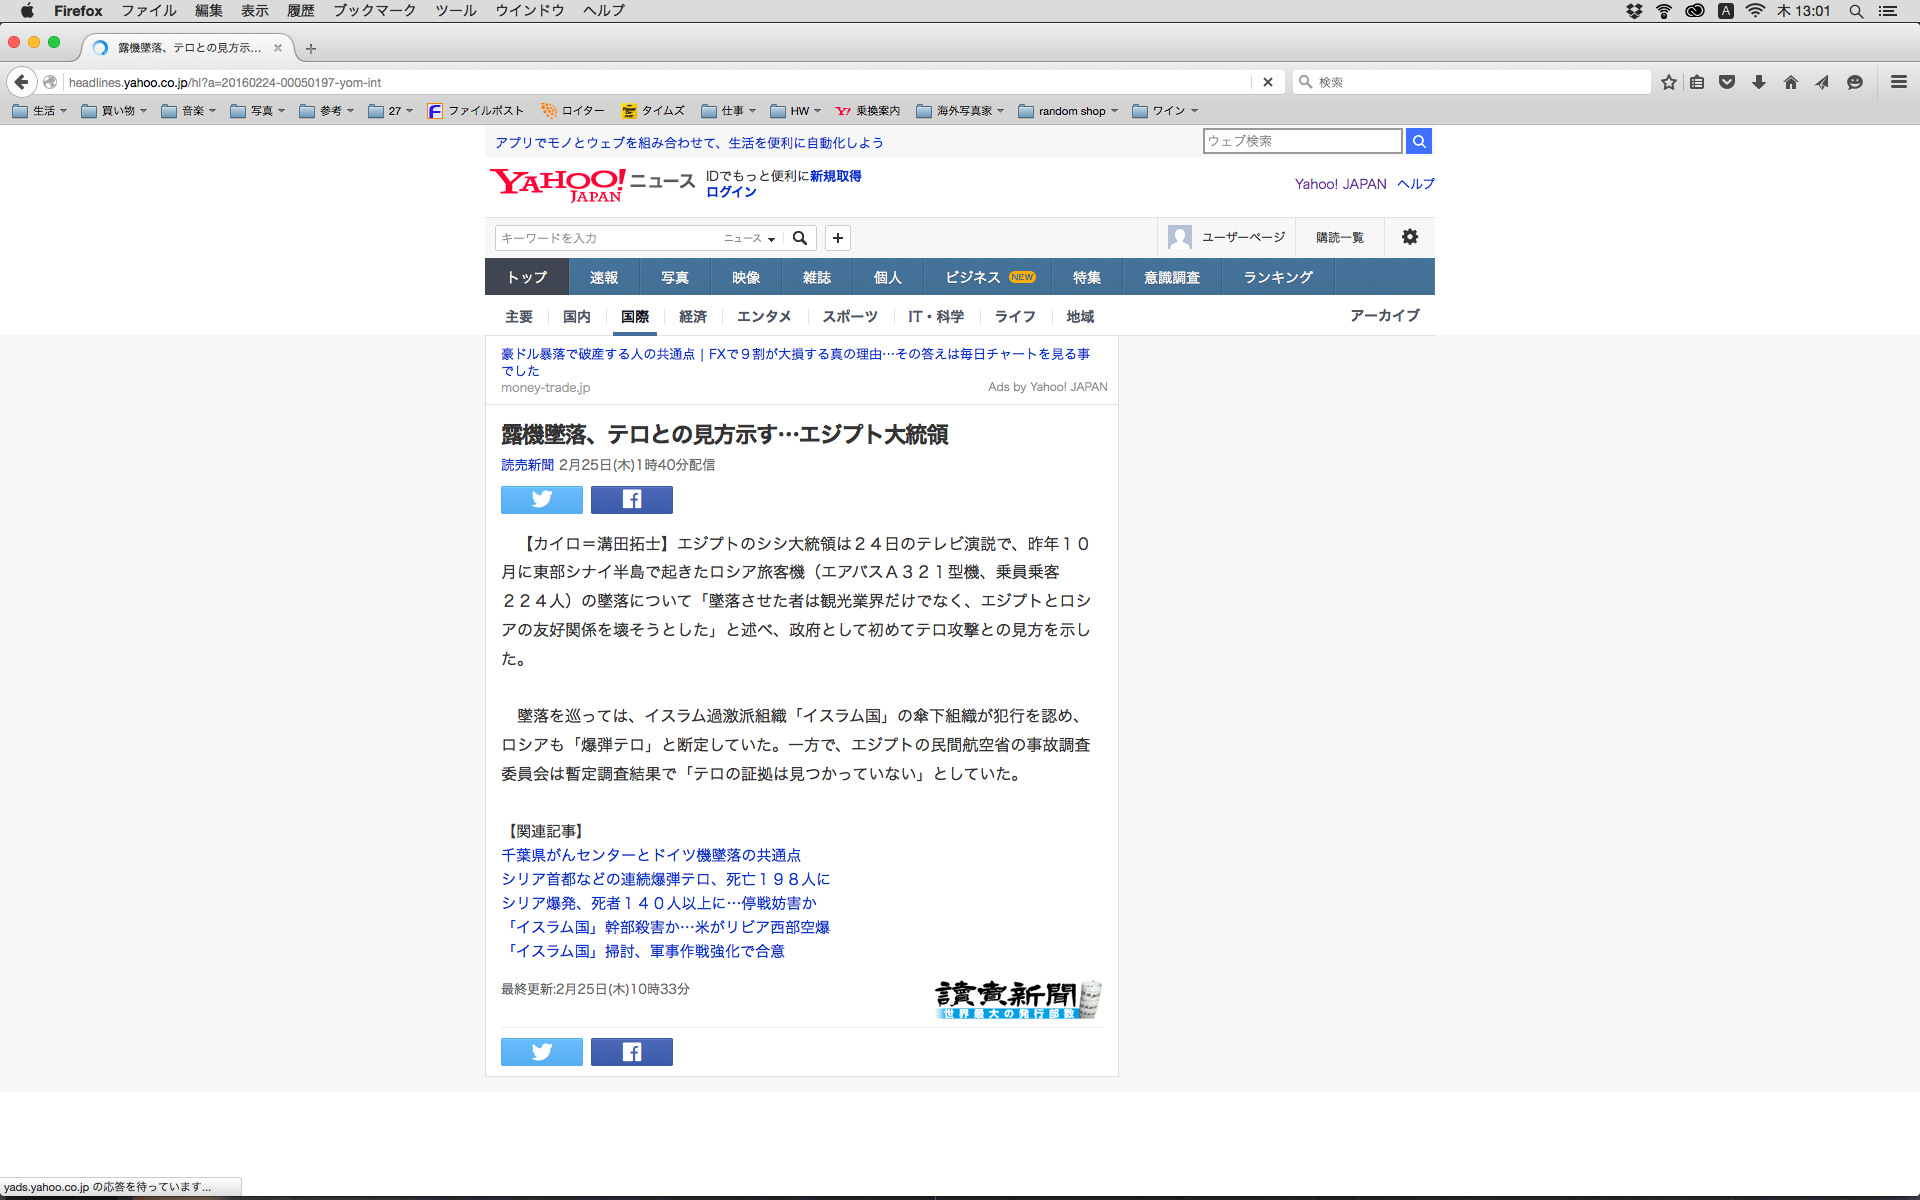1920x1200 pixels.
Task: Share article via top Twitter button
Action: (541, 499)
